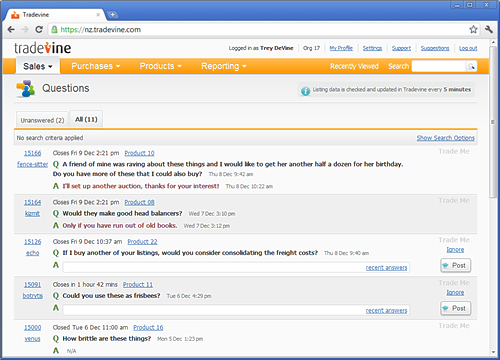Open recent answers for freight question

pos(386,268)
